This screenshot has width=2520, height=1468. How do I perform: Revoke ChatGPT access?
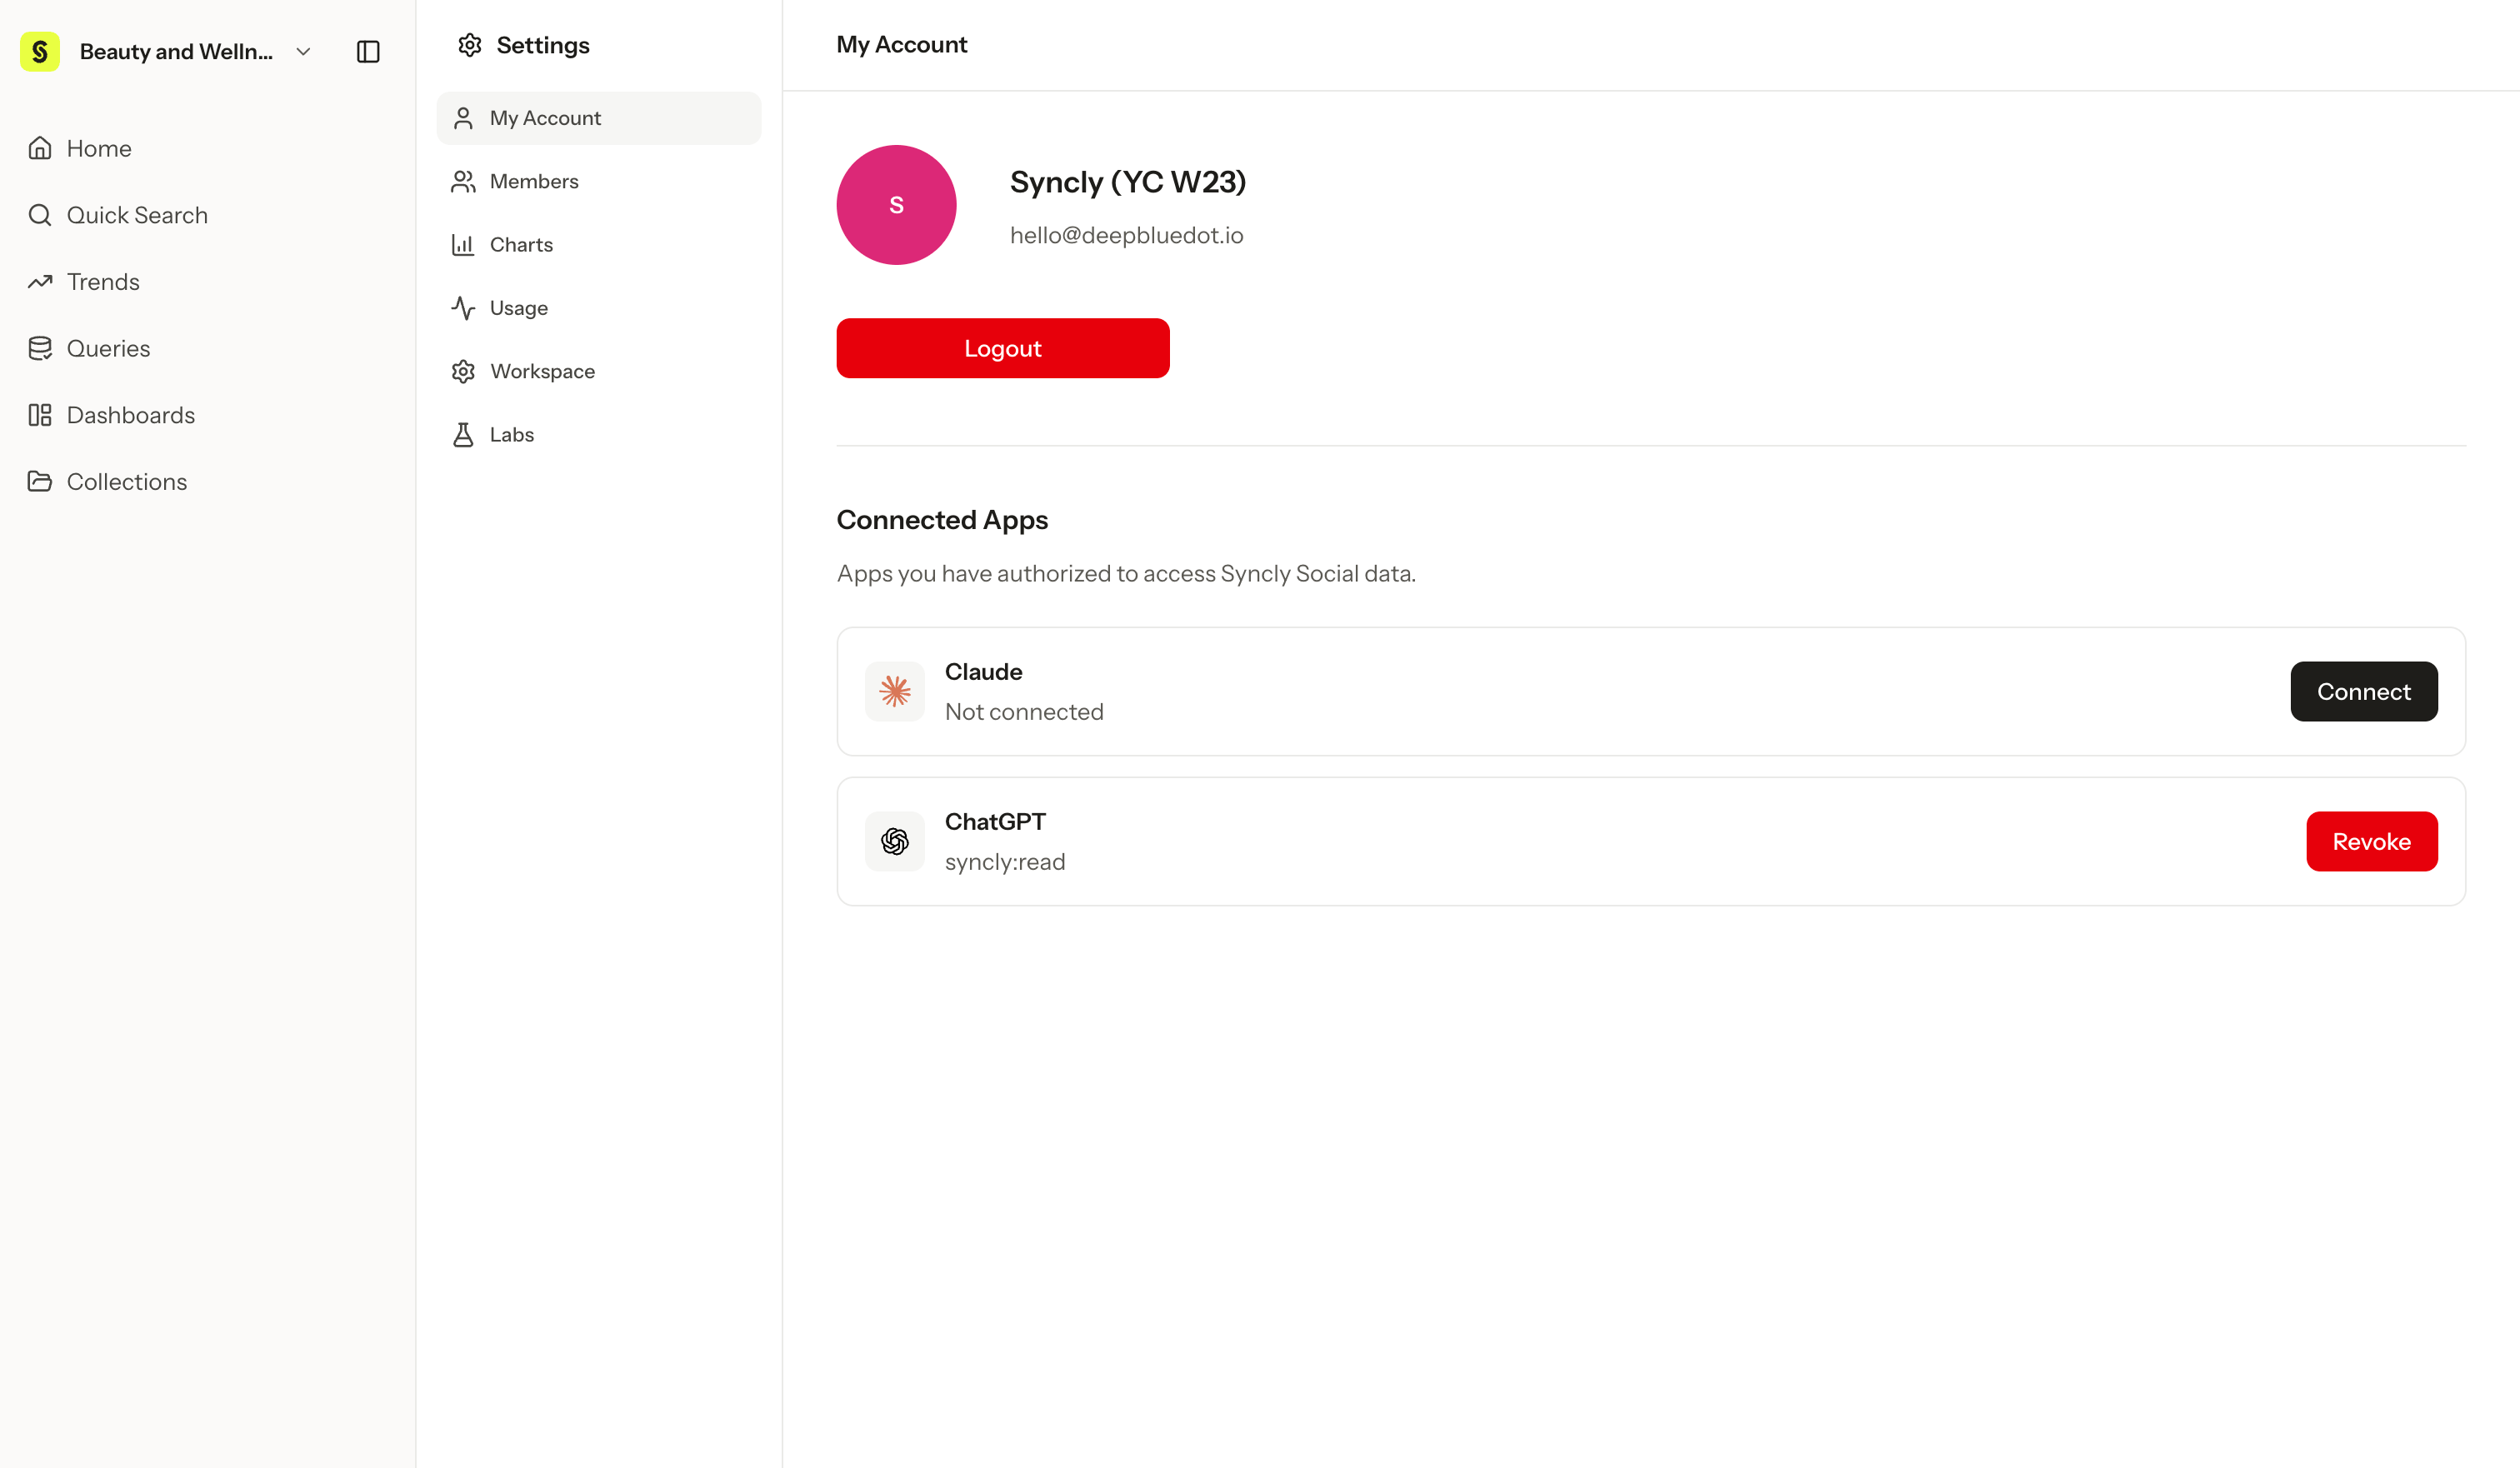click(2372, 841)
